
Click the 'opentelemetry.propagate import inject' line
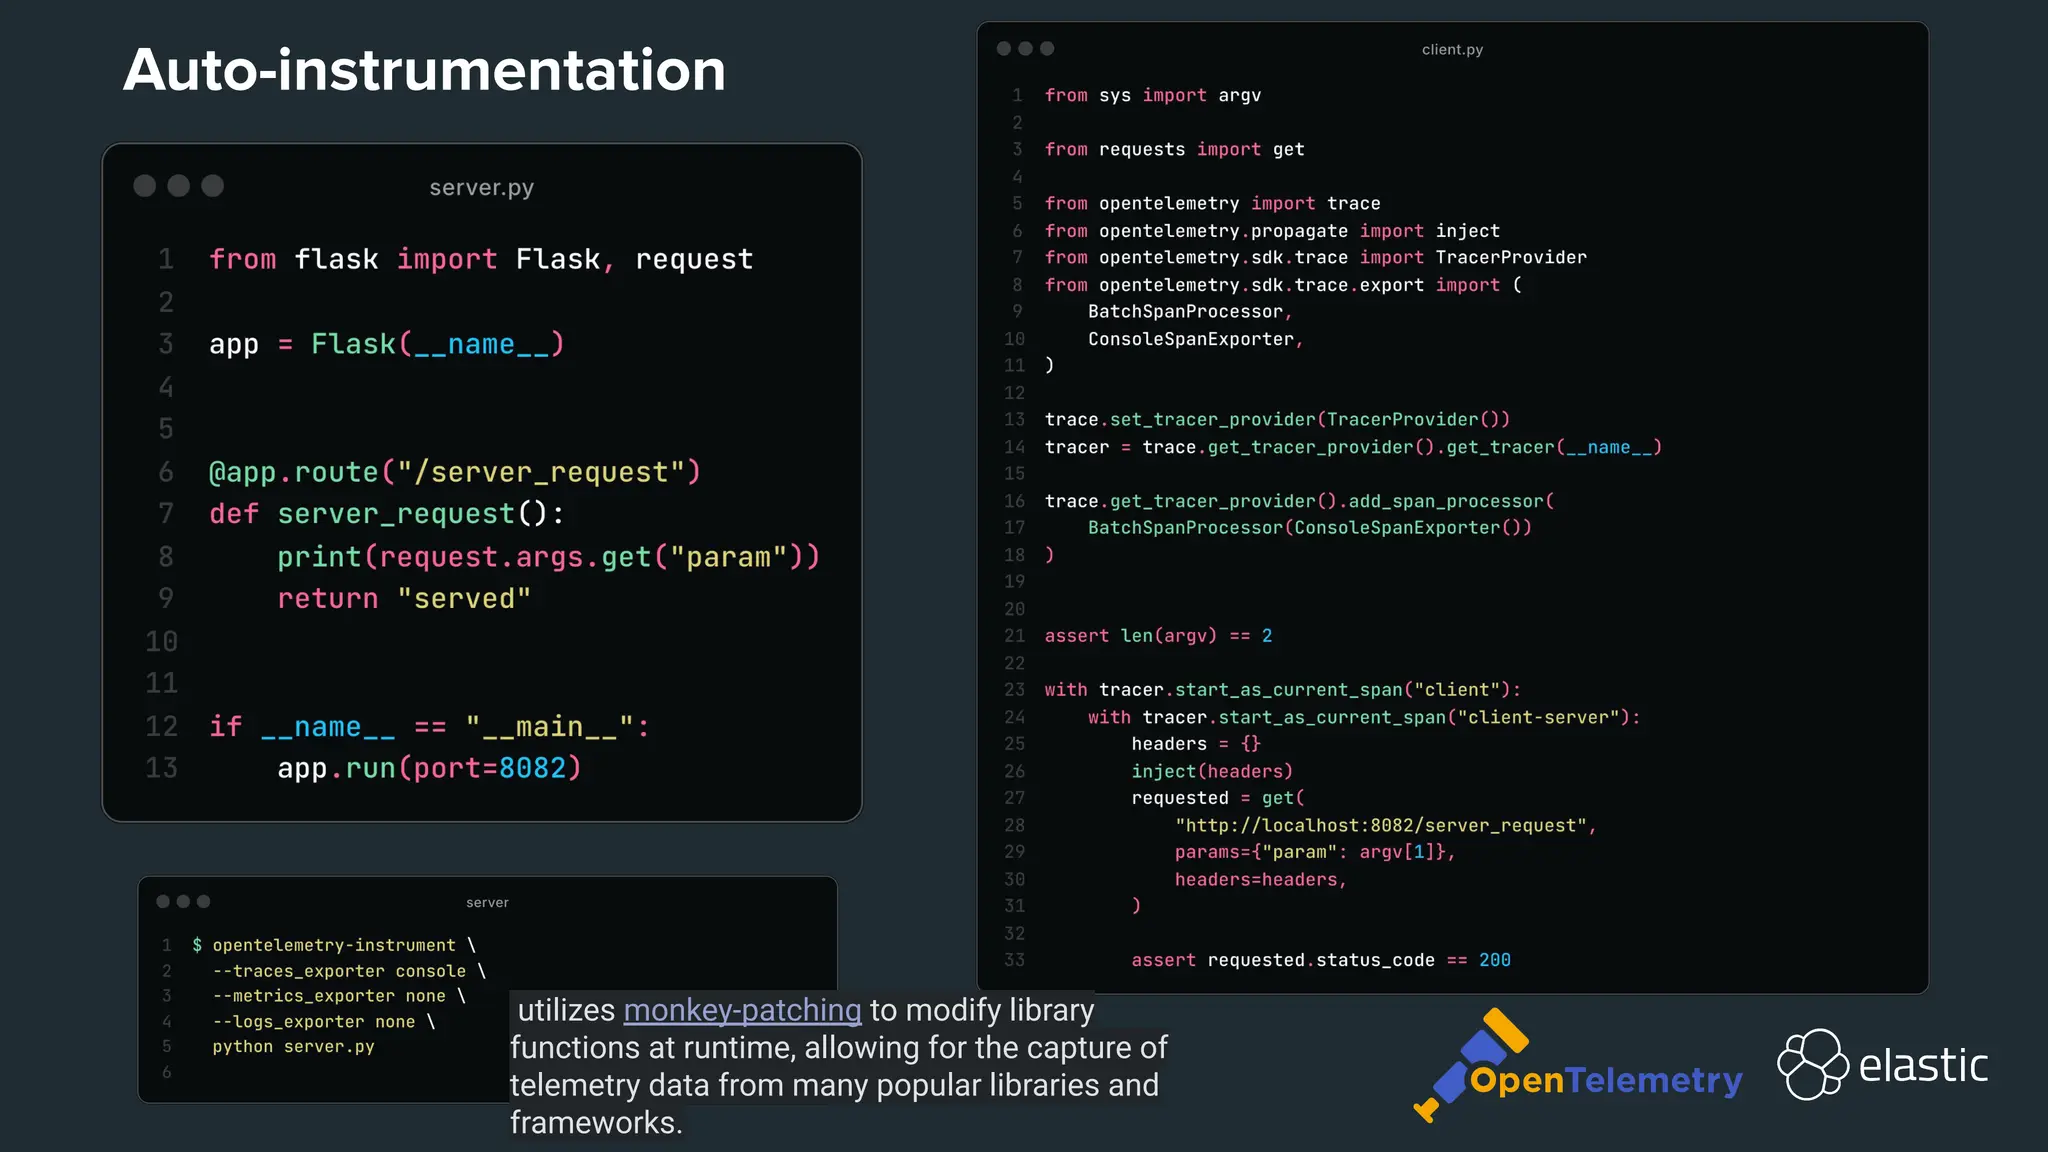pos(1272,231)
